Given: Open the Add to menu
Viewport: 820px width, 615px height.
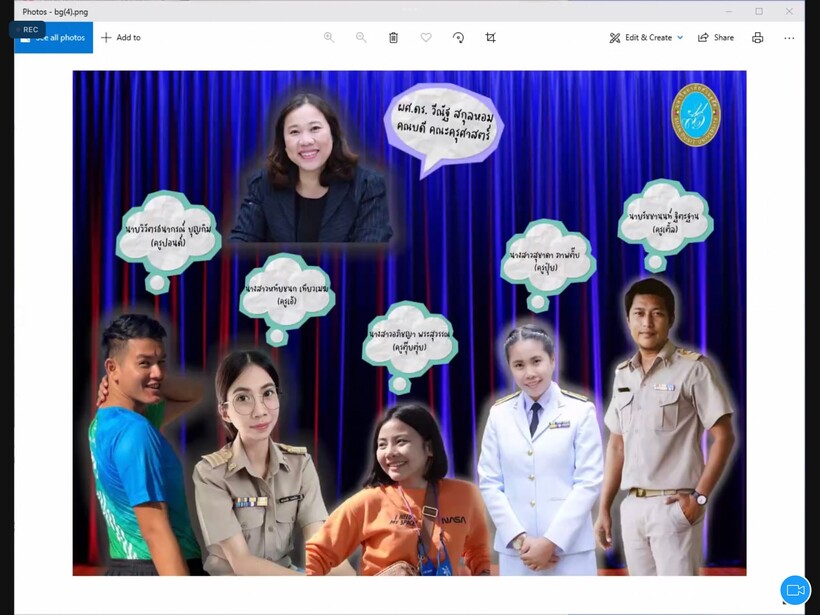Looking at the screenshot, I should pos(121,38).
